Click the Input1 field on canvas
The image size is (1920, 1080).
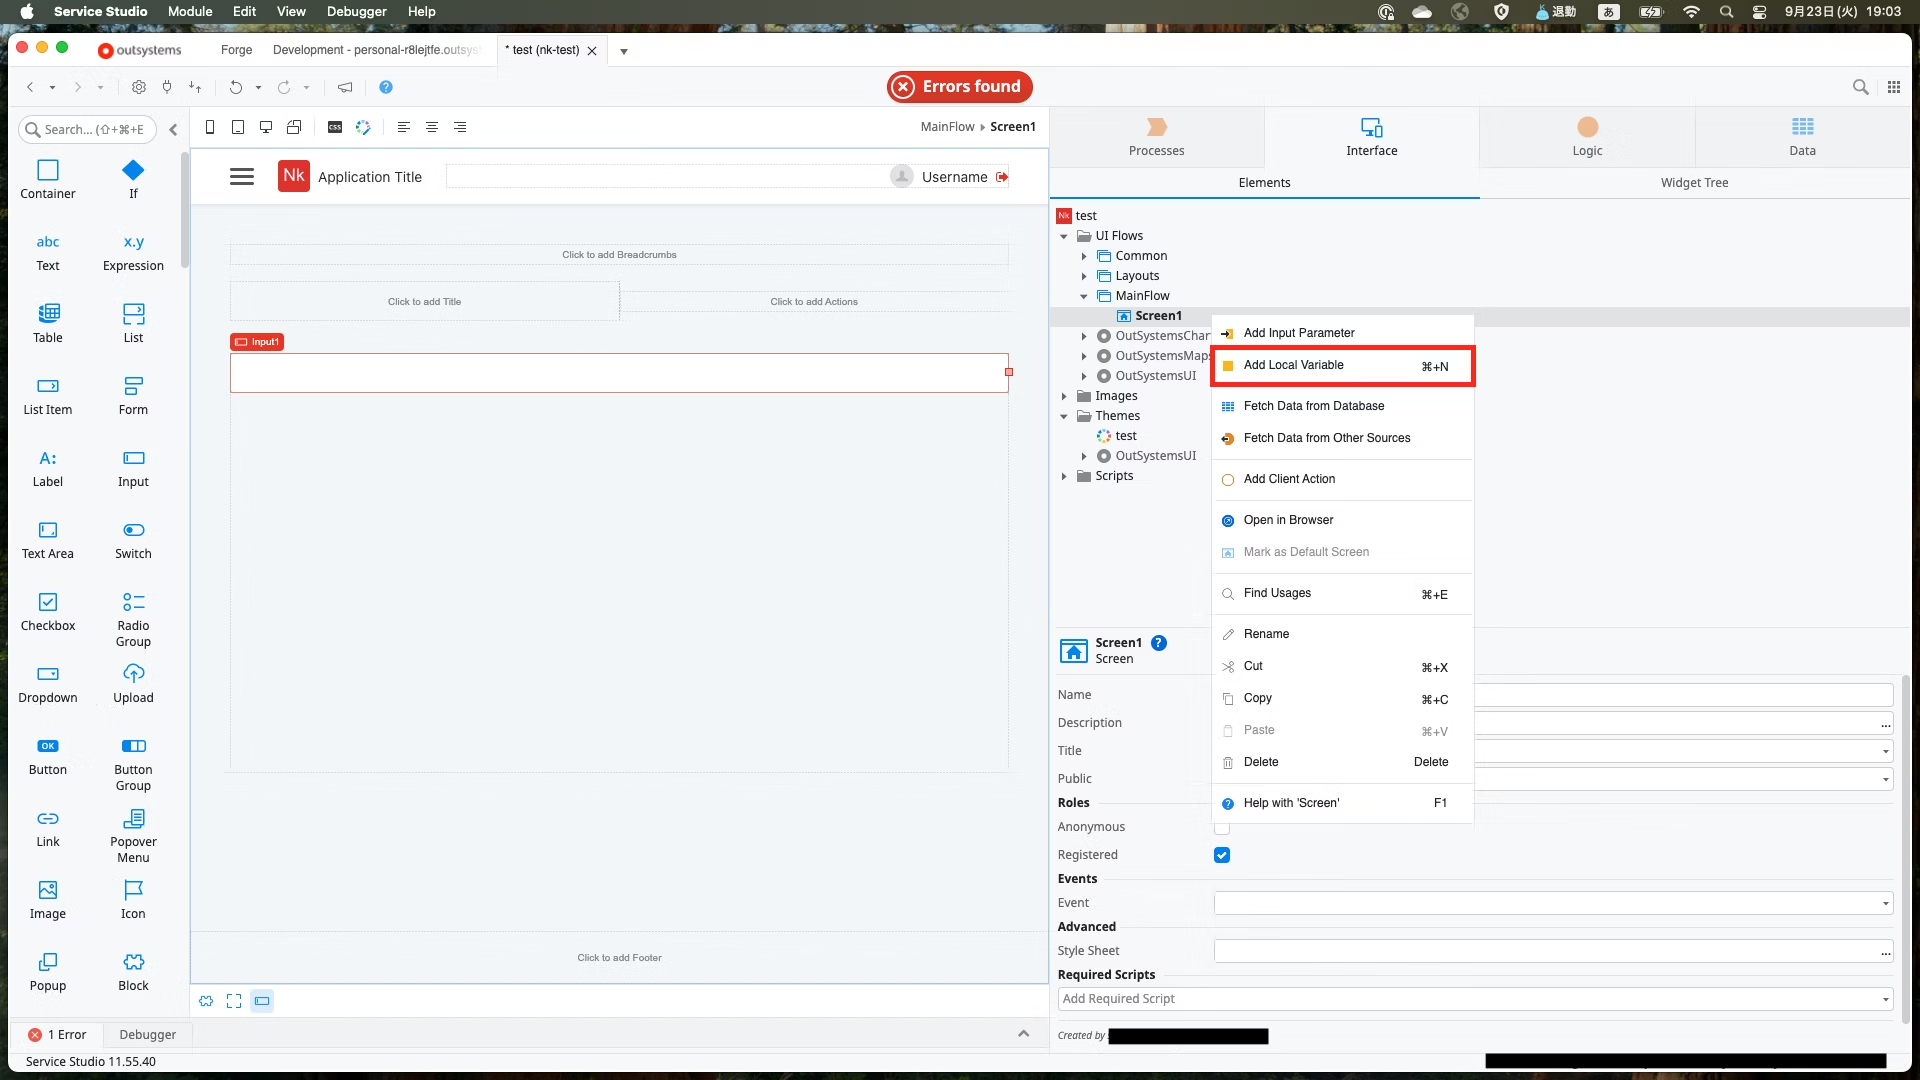(x=618, y=373)
